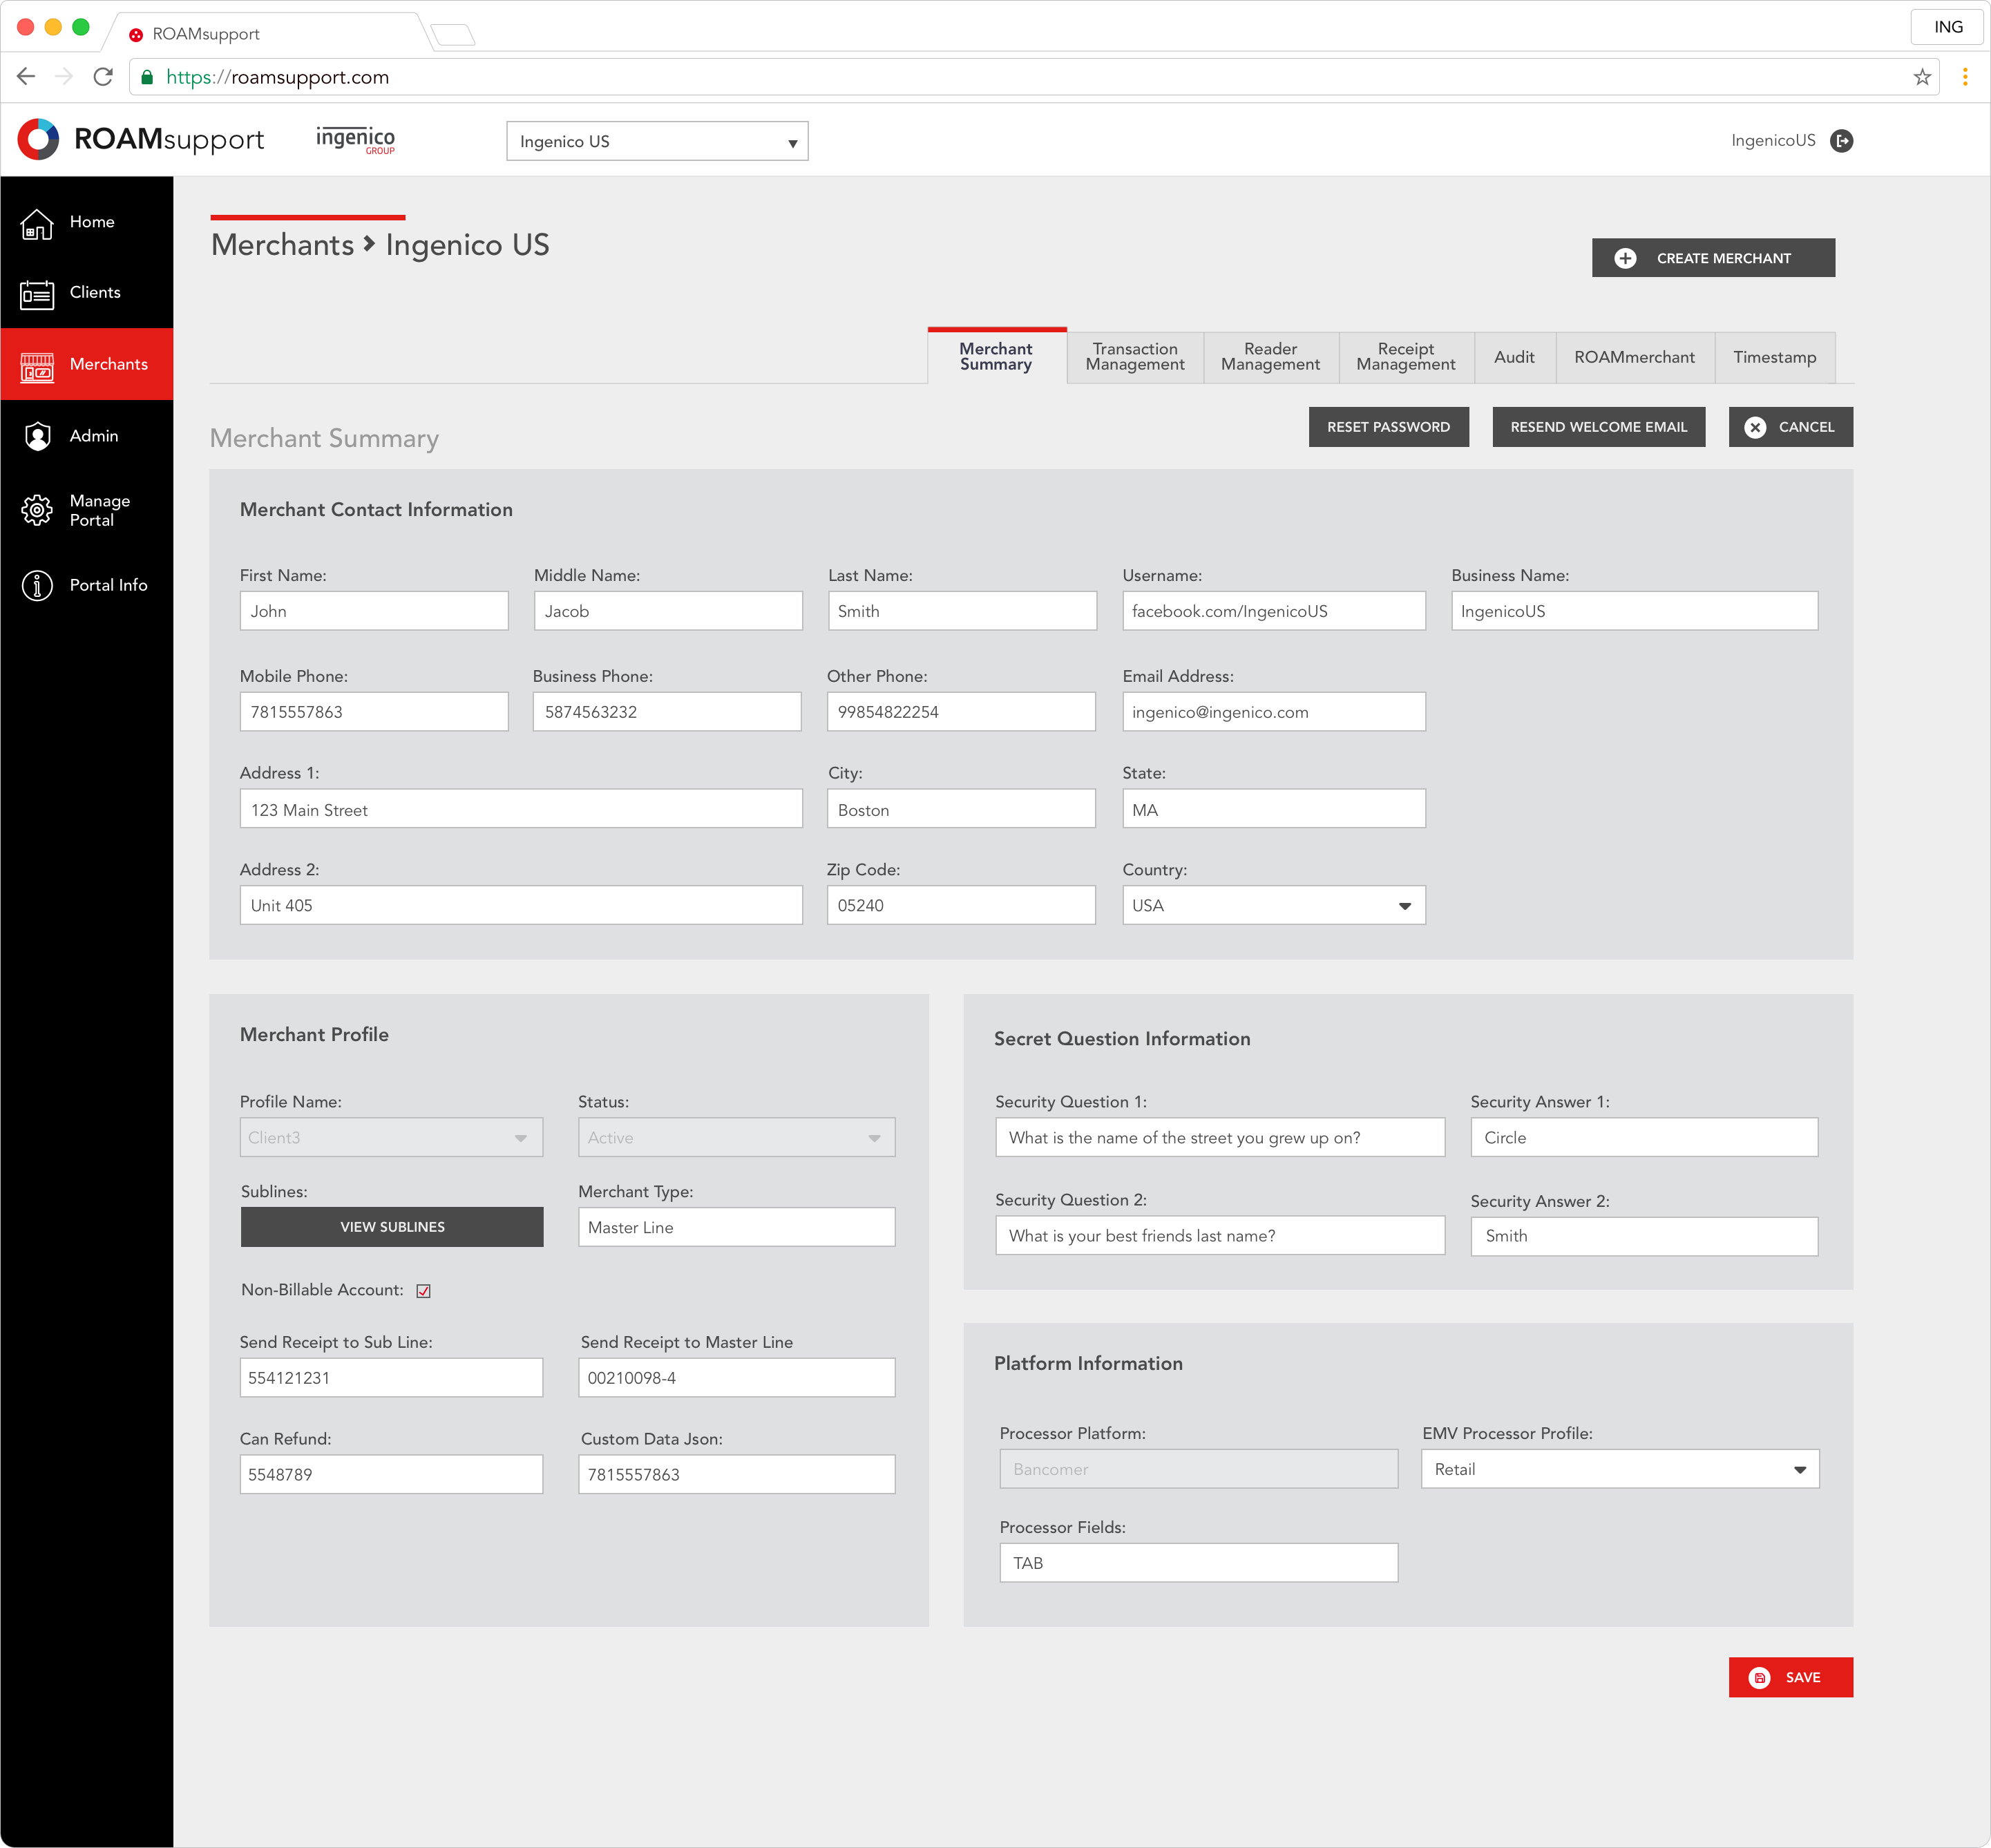Open the Status dropdown
The image size is (1991, 1848).
pos(736,1137)
